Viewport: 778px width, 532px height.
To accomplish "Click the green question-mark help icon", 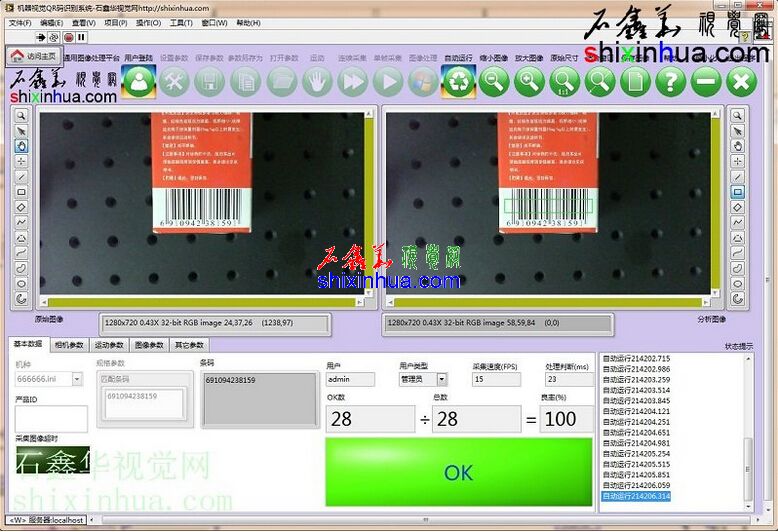I will tap(671, 81).
